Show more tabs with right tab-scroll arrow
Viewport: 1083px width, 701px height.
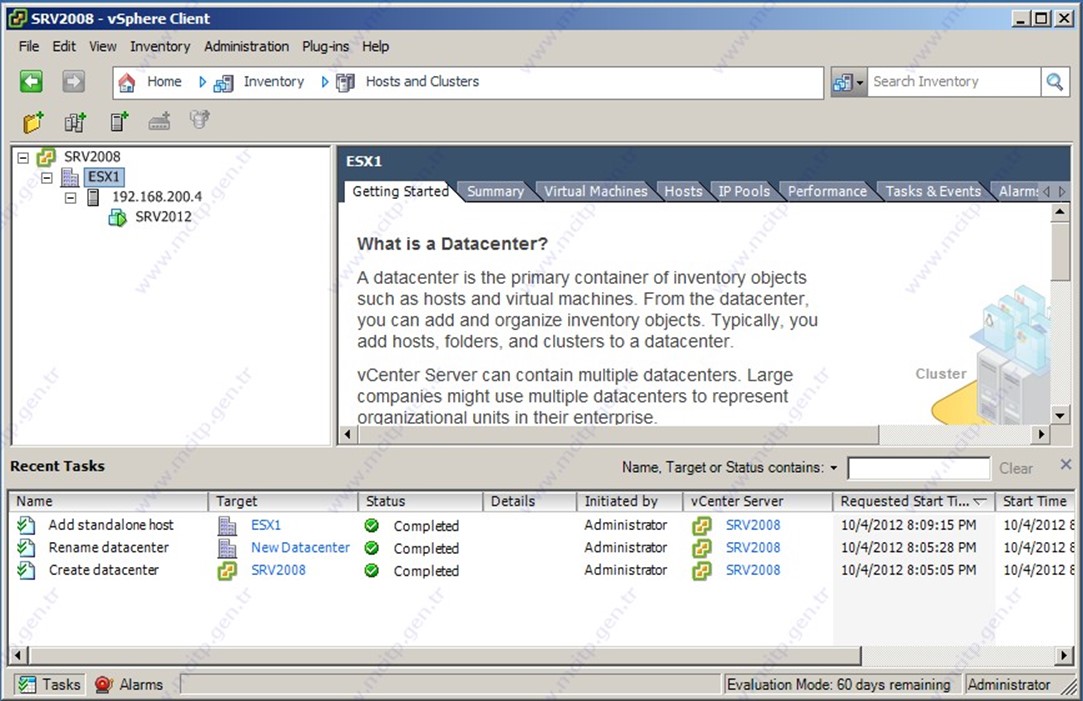pyautogui.click(x=1062, y=191)
